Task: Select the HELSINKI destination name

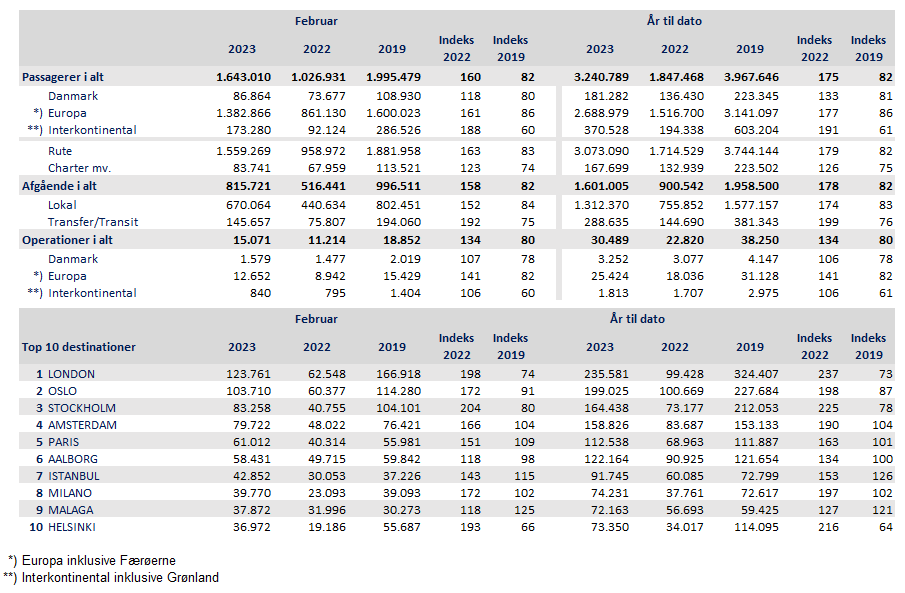Action: [x=76, y=527]
